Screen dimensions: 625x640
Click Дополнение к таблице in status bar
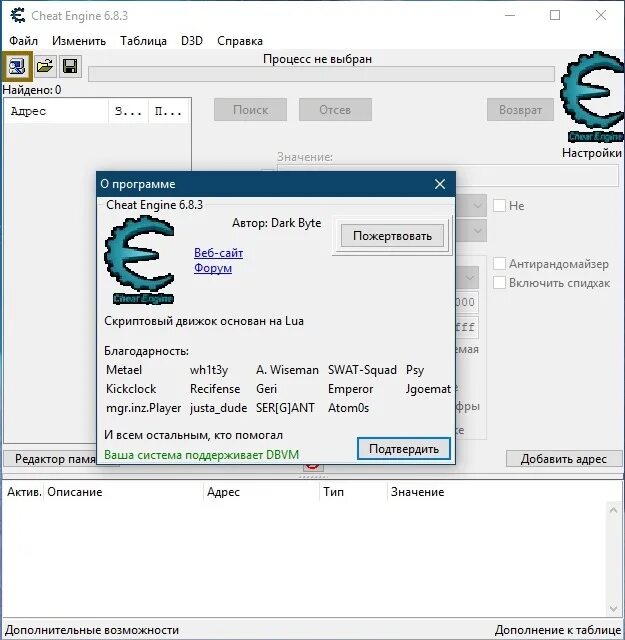click(558, 630)
